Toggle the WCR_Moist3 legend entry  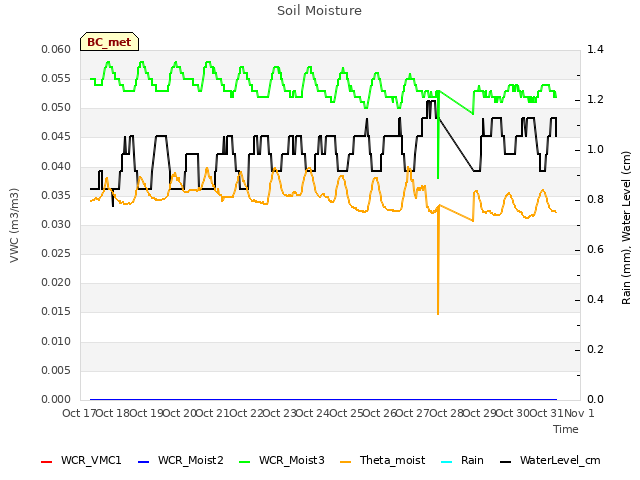point(282,461)
